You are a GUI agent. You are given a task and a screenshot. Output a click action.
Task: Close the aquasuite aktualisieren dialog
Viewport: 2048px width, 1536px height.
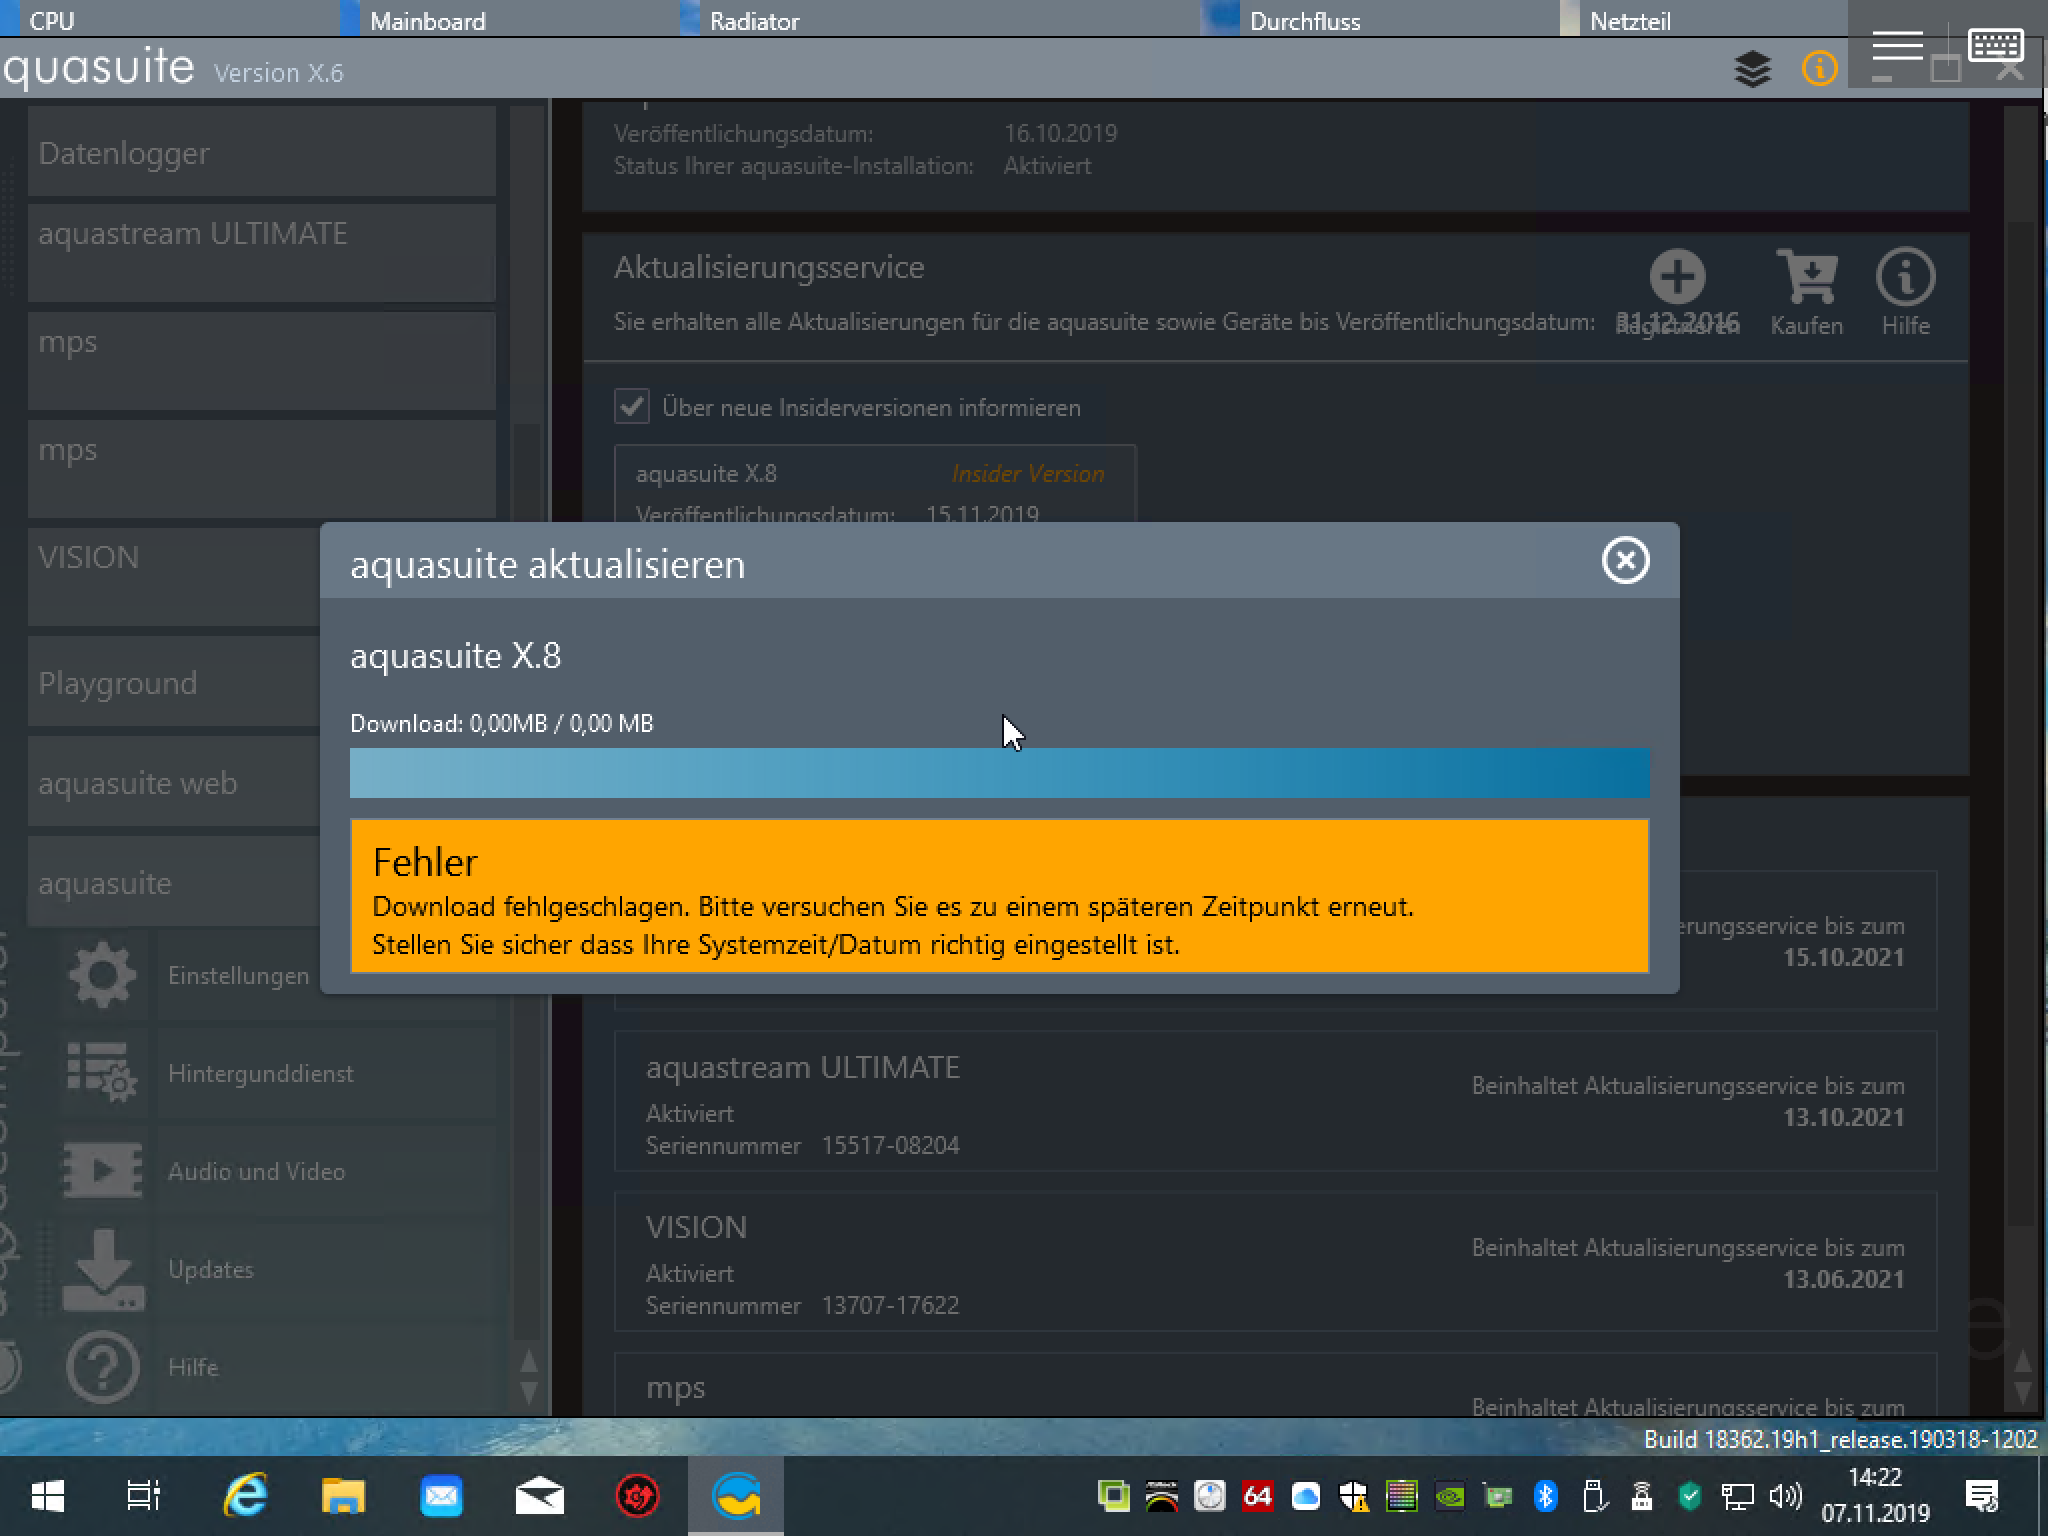pos(1625,560)
